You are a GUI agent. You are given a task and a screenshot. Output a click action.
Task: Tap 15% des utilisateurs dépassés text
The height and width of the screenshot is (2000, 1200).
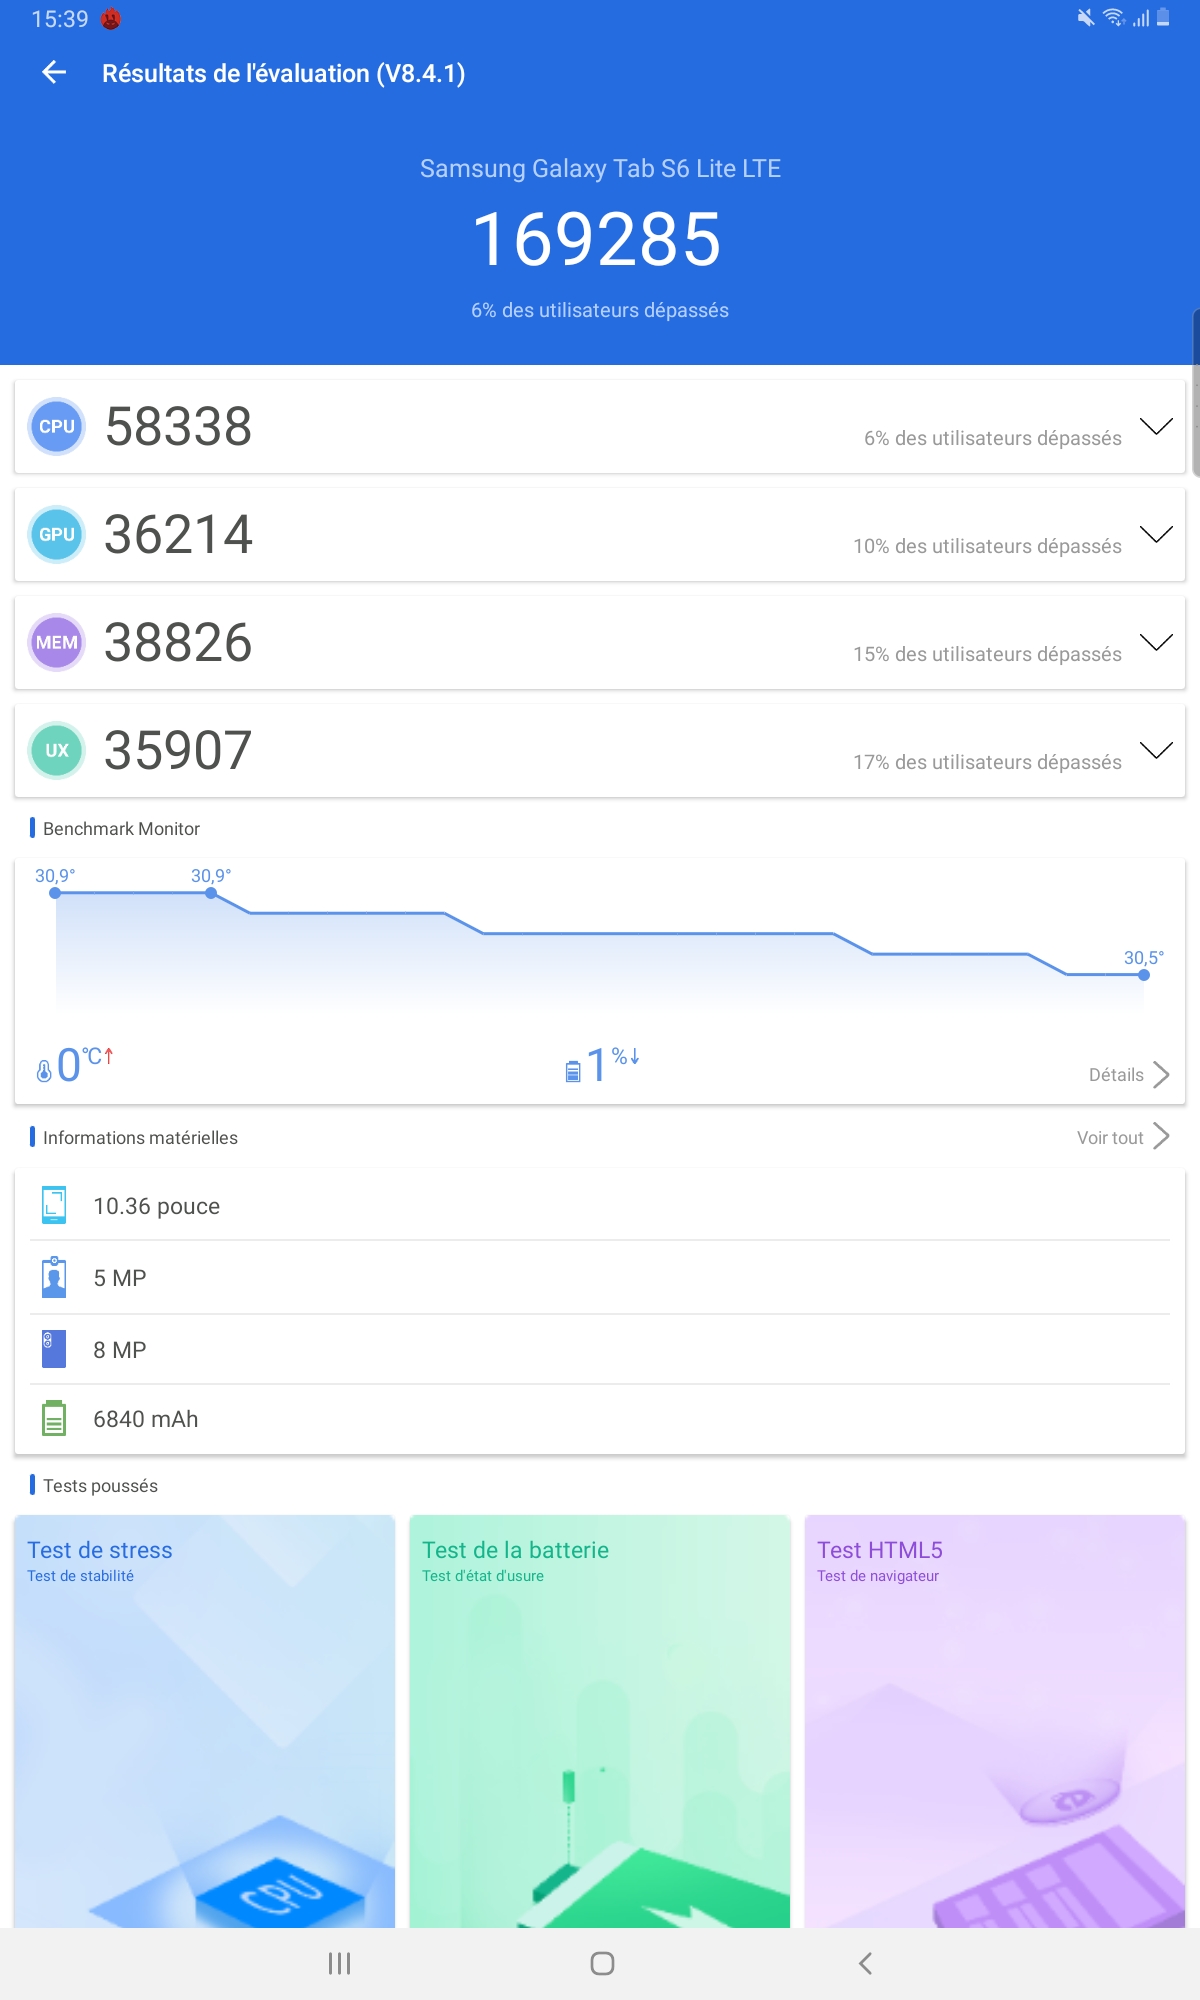(x=987, y=654)
